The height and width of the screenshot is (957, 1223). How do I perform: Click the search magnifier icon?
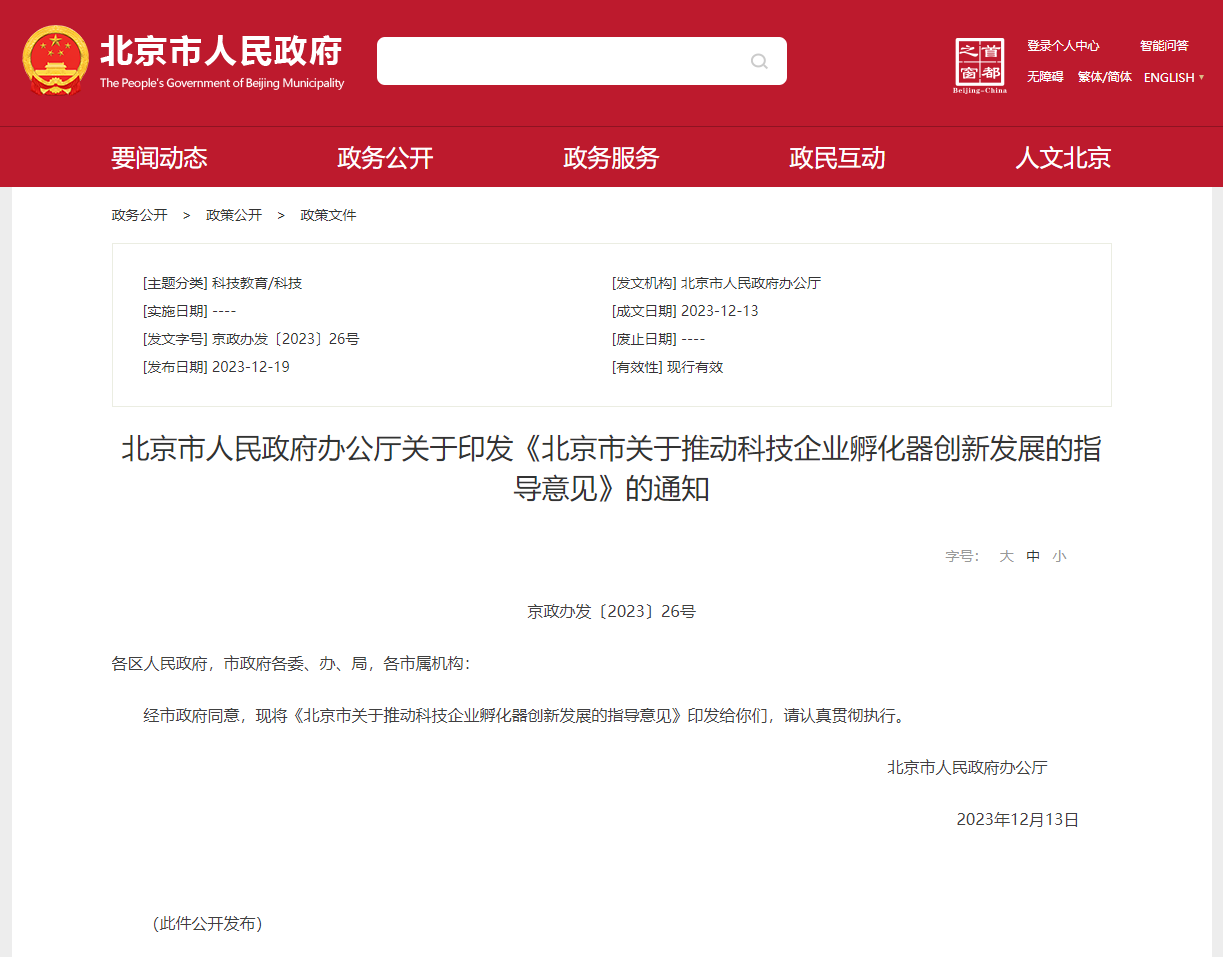coord(759,61)
